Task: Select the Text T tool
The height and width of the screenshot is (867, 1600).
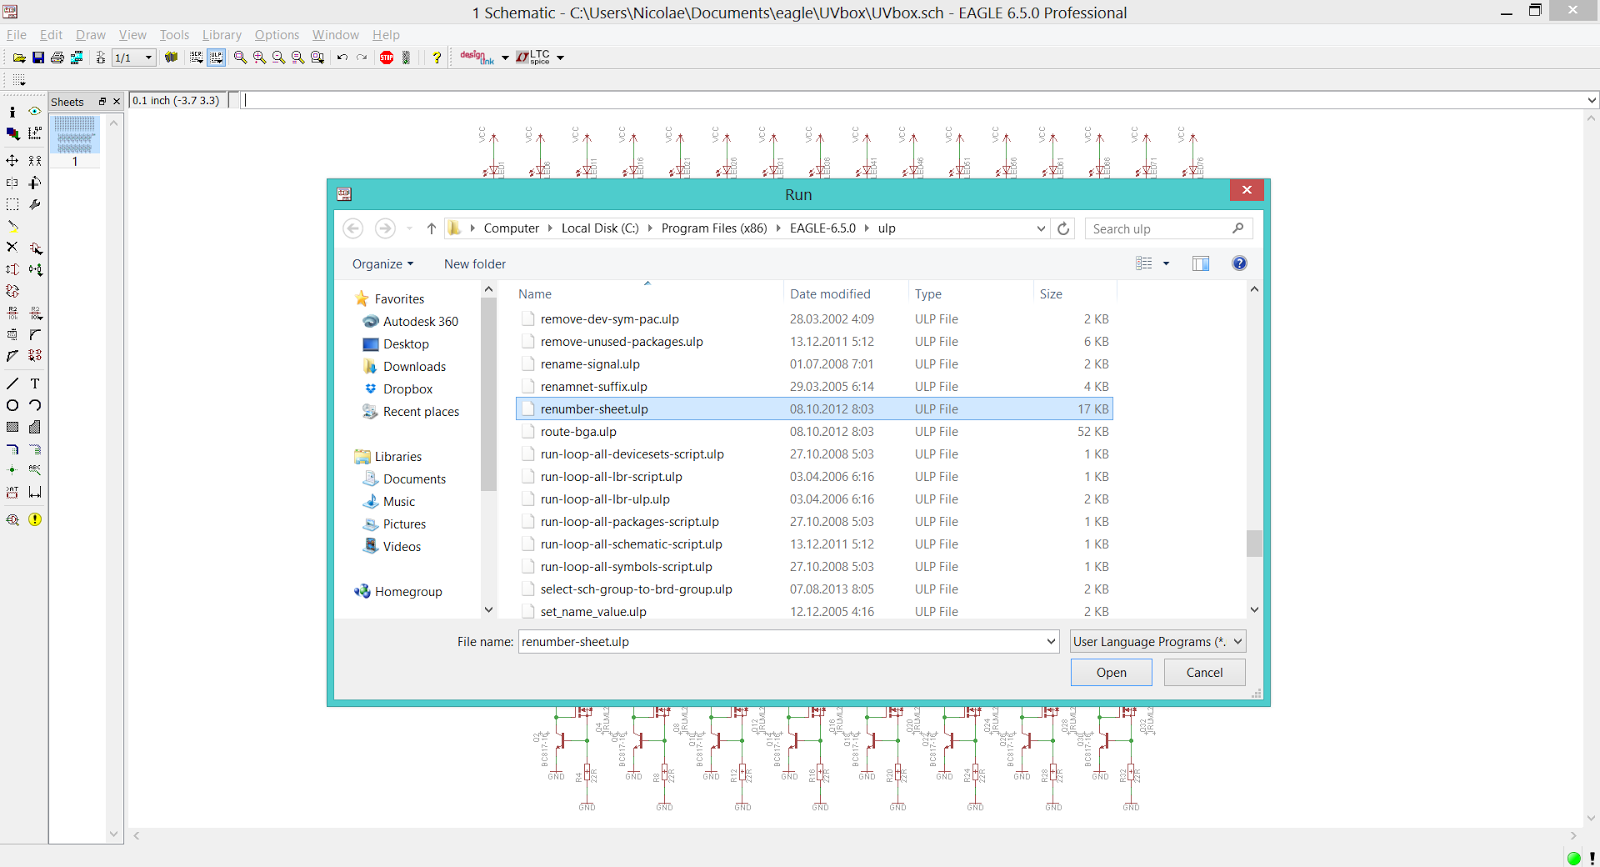Action: tap(35, 384)
